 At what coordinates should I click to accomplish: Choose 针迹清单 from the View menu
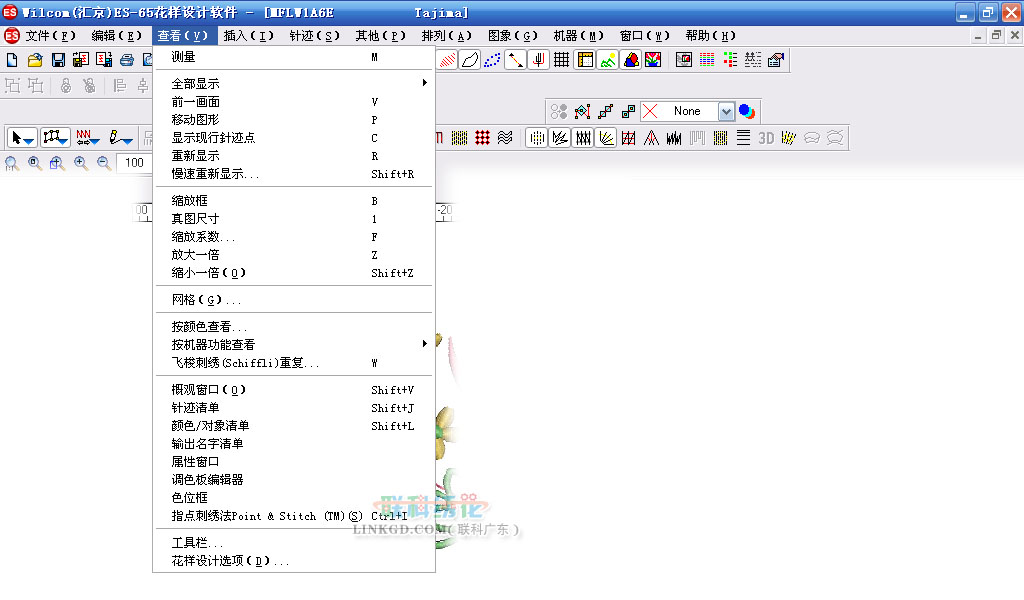click(196, 408)
